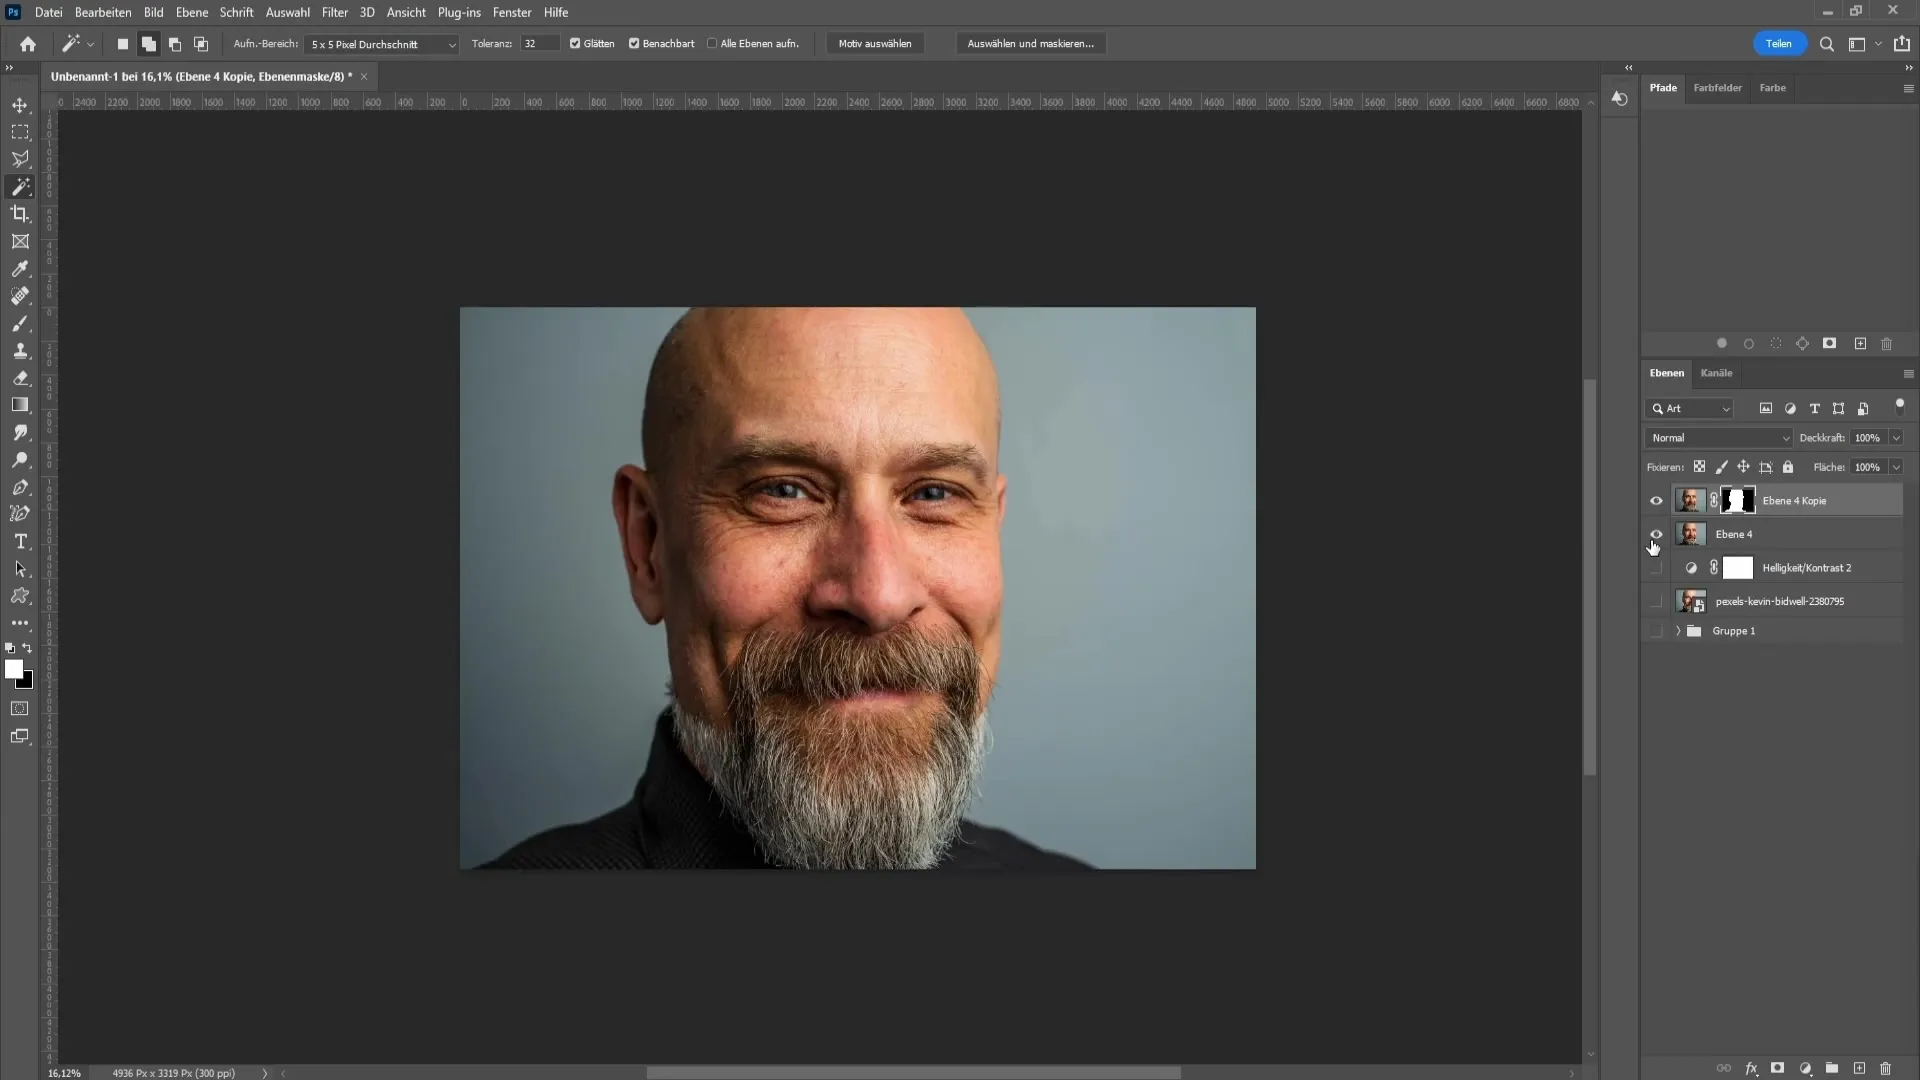Switch to the Kanäle tab
Viewport: 1920px width, 1080px height.
pos(1716,372)
